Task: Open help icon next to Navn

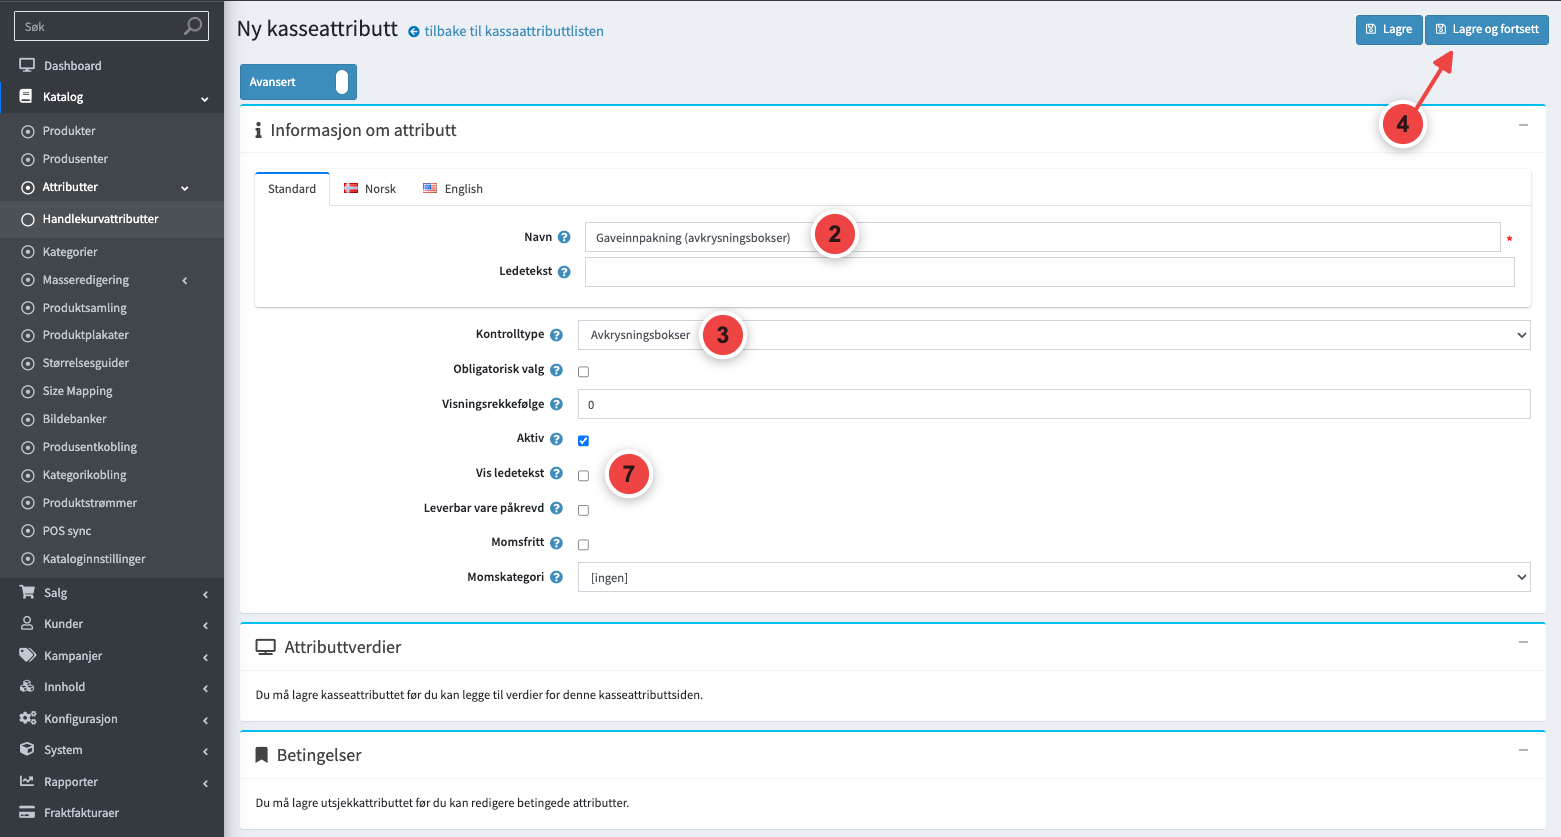Action: [x=564, y=237]
